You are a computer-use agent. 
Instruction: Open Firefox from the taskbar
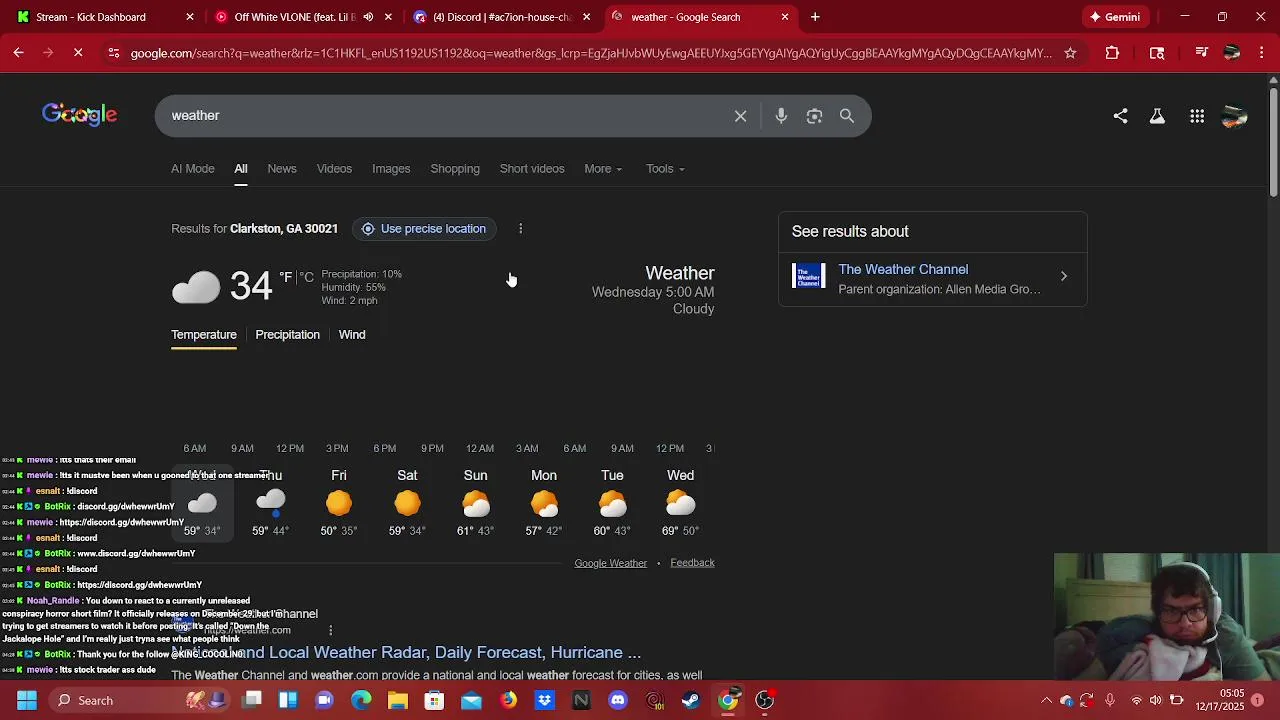508,700
